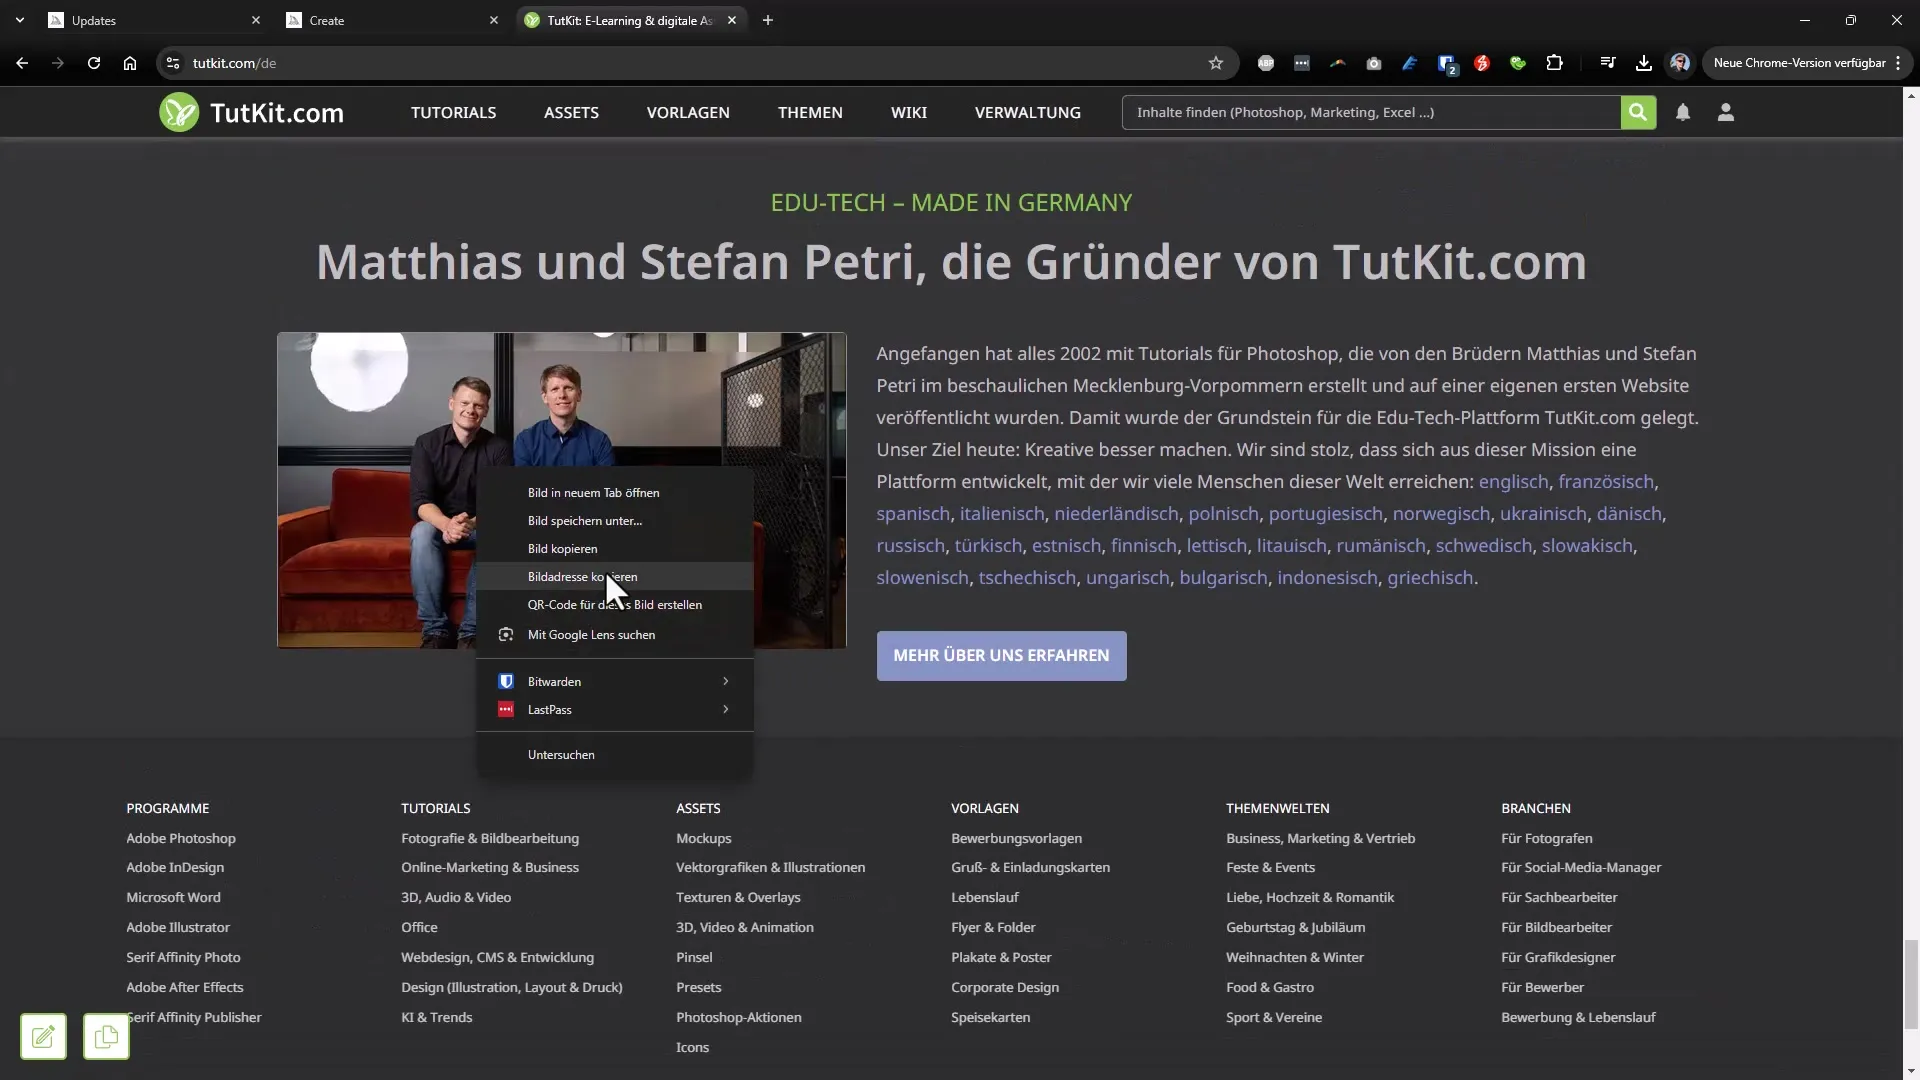
Task: Go to browser home icon
Action: click(x=130, y=63)
